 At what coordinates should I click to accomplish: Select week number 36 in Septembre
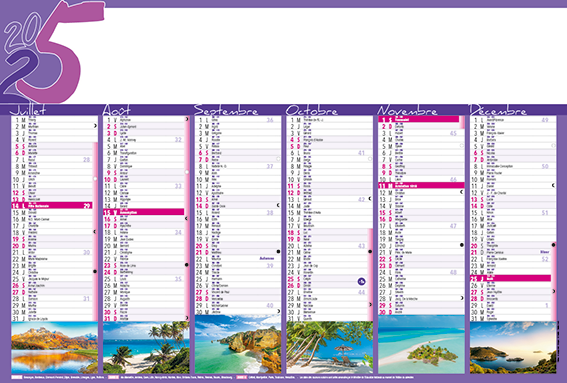(270, 120)
